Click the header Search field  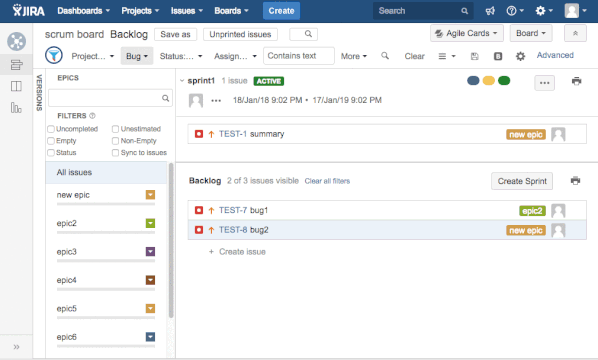tap(423, 11)
